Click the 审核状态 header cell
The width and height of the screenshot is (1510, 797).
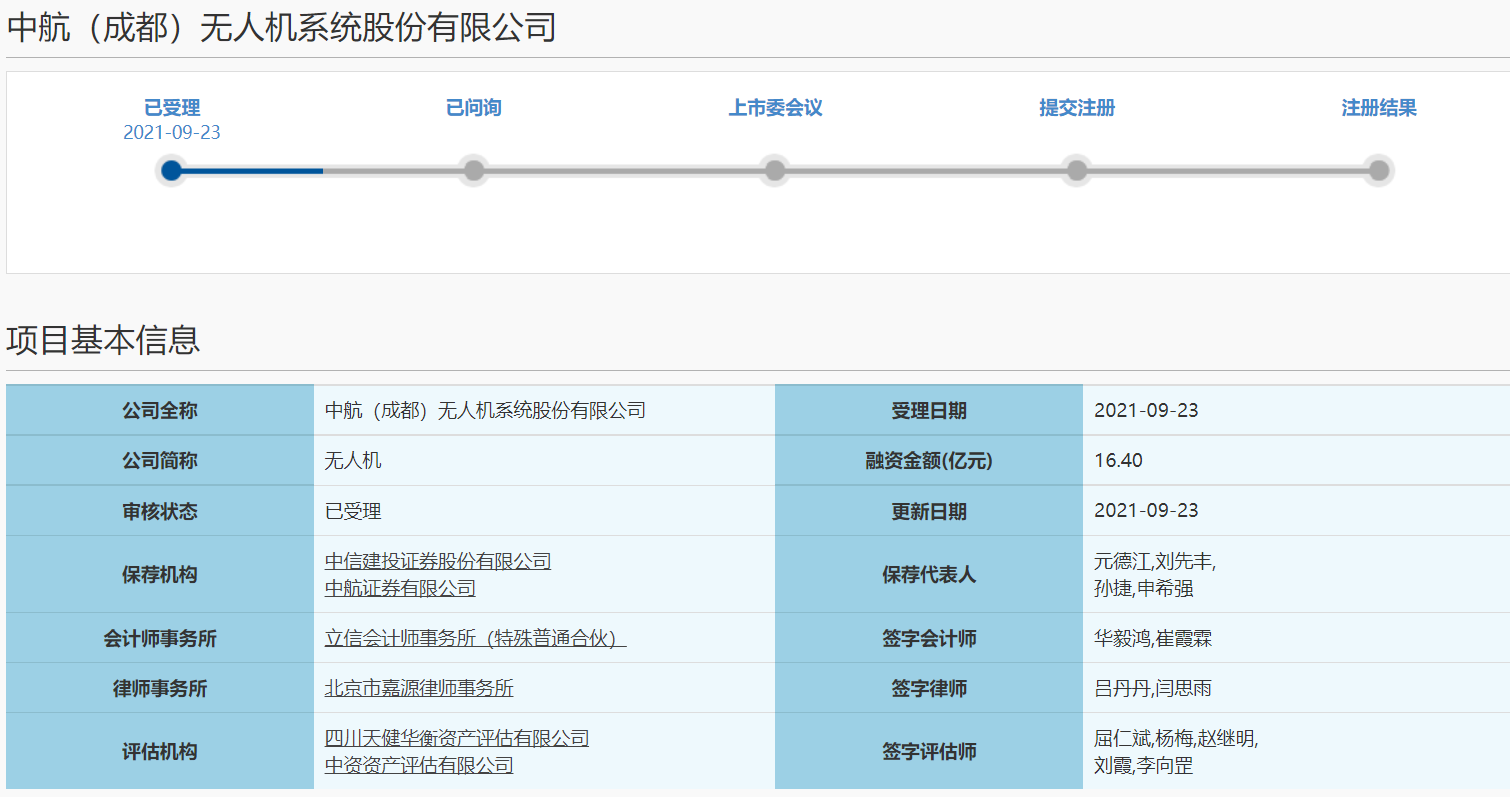[160, 510]
